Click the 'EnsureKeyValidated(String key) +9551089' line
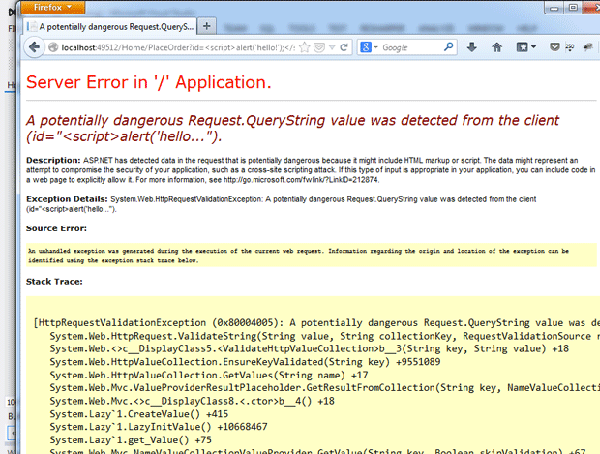The height and width of the screenshot is (454, 600). tap(245, 362)
